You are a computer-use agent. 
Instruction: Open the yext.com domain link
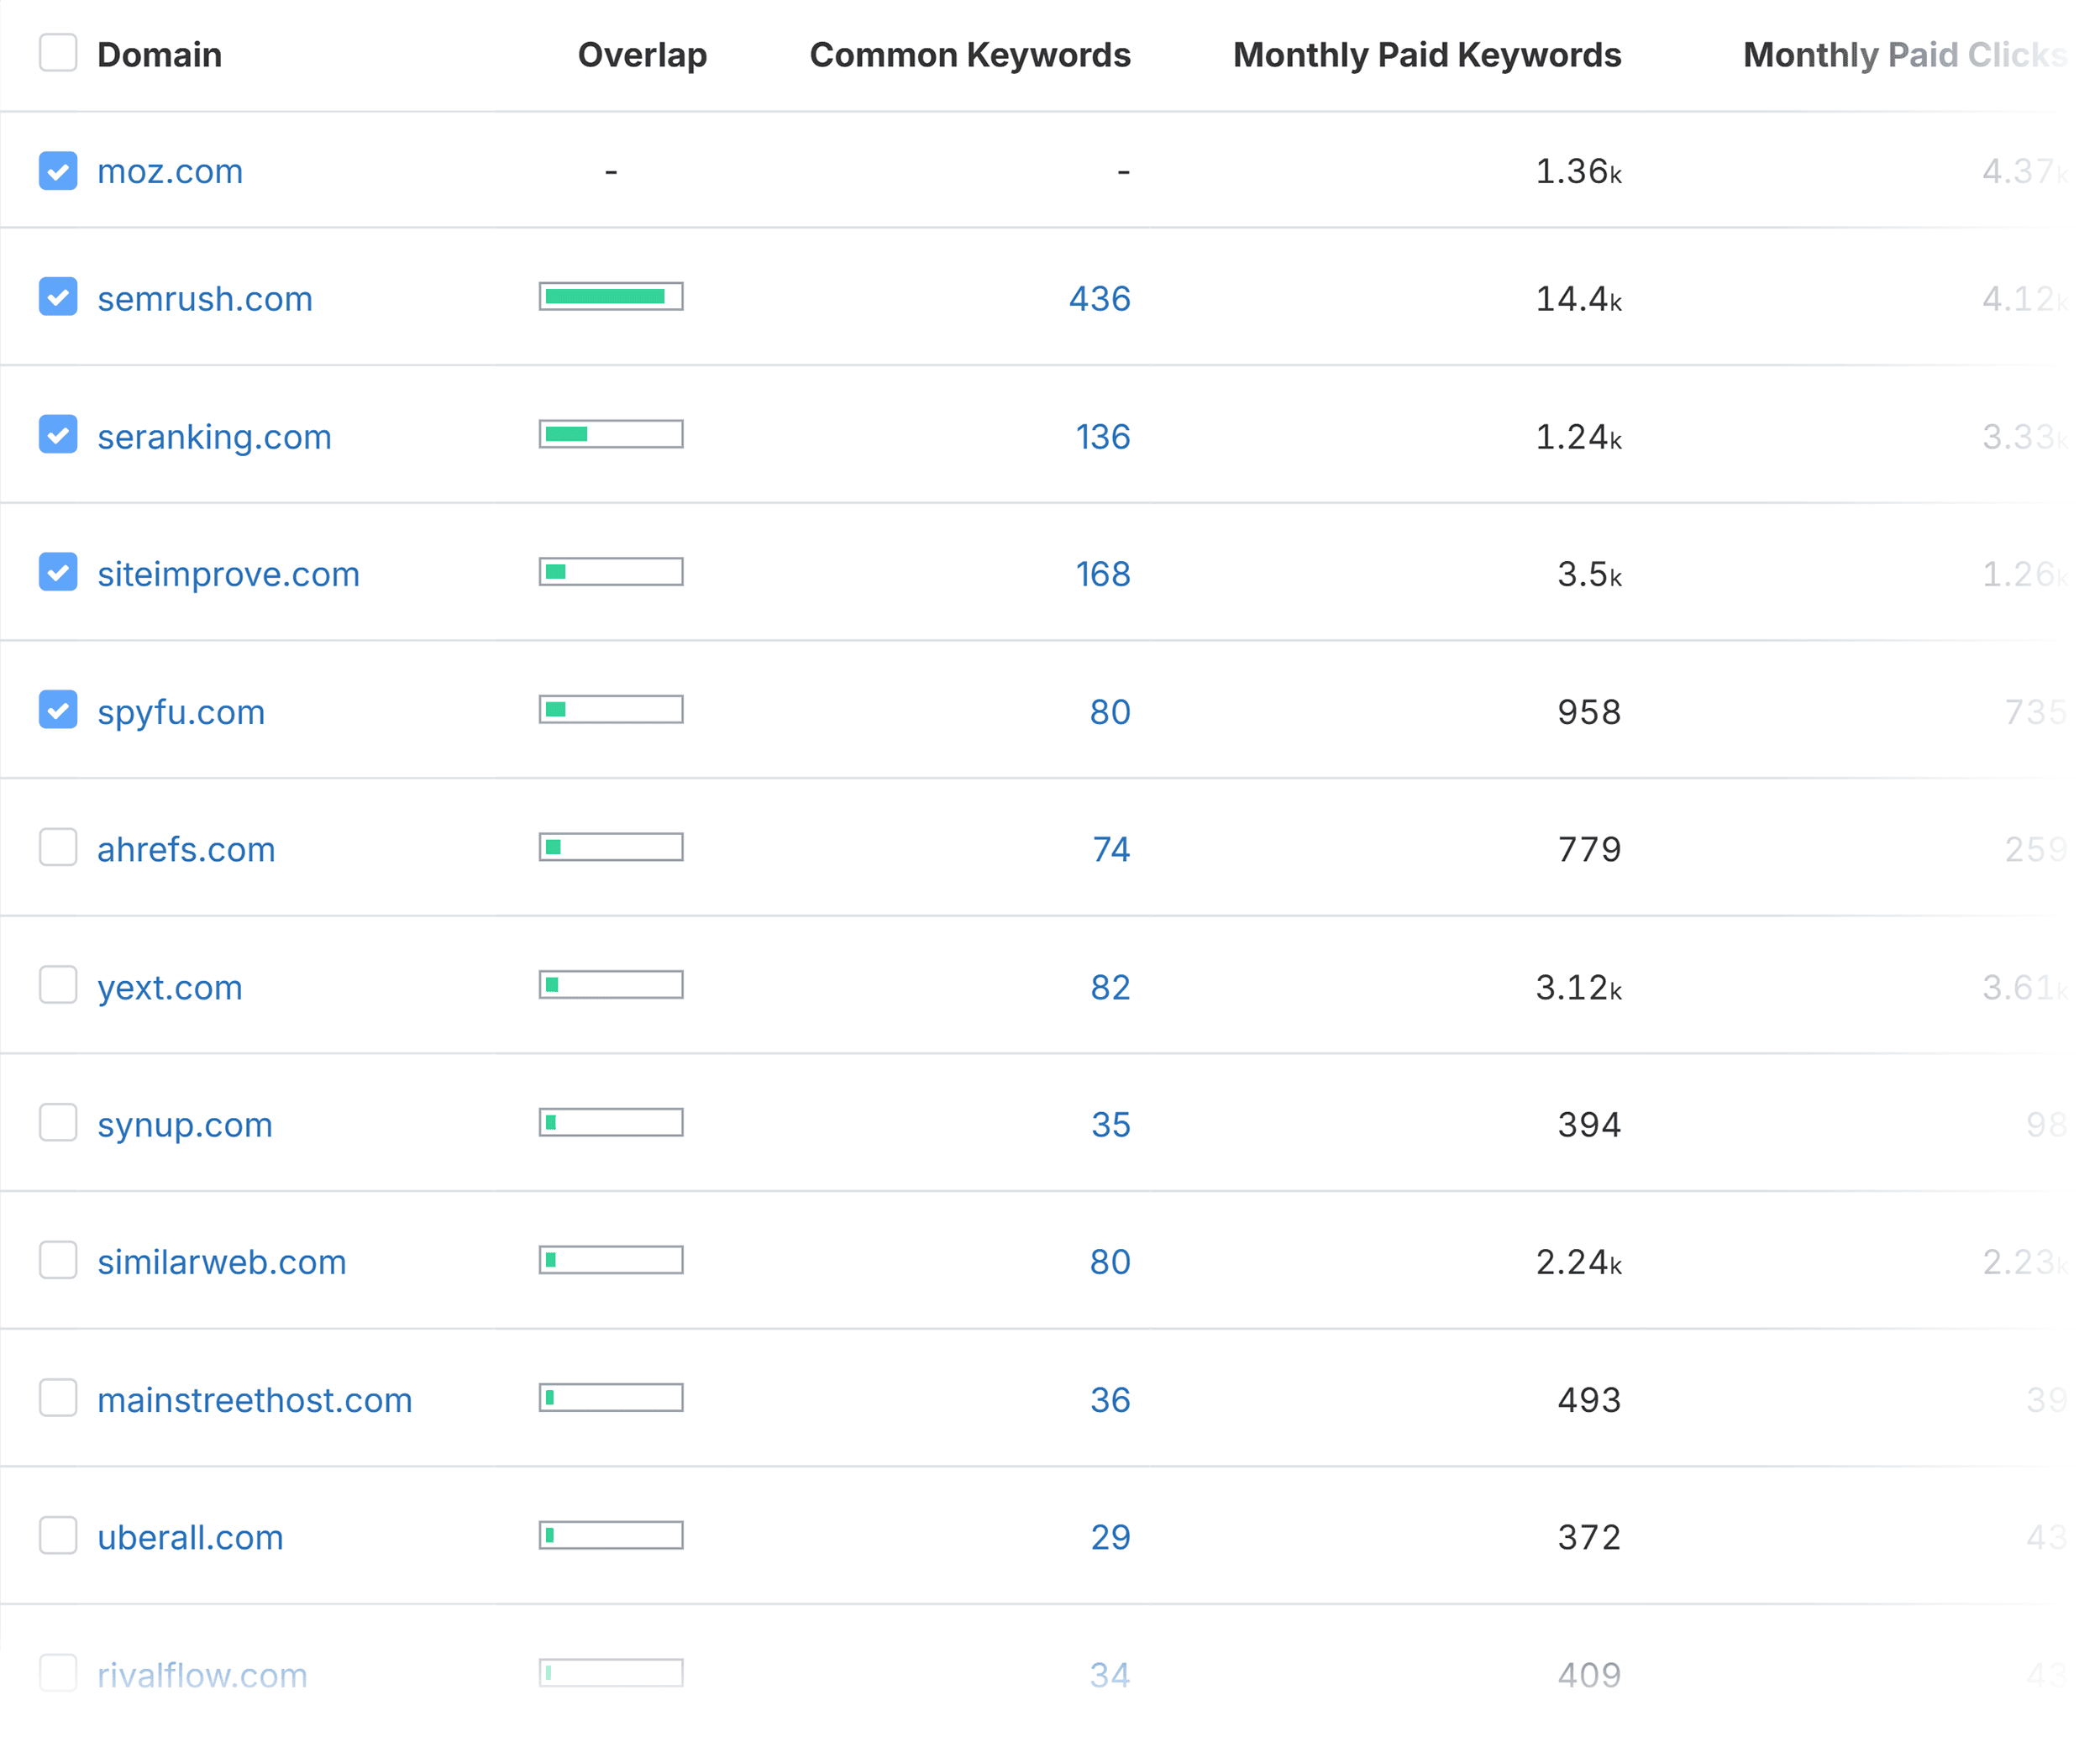coord(170,987)
